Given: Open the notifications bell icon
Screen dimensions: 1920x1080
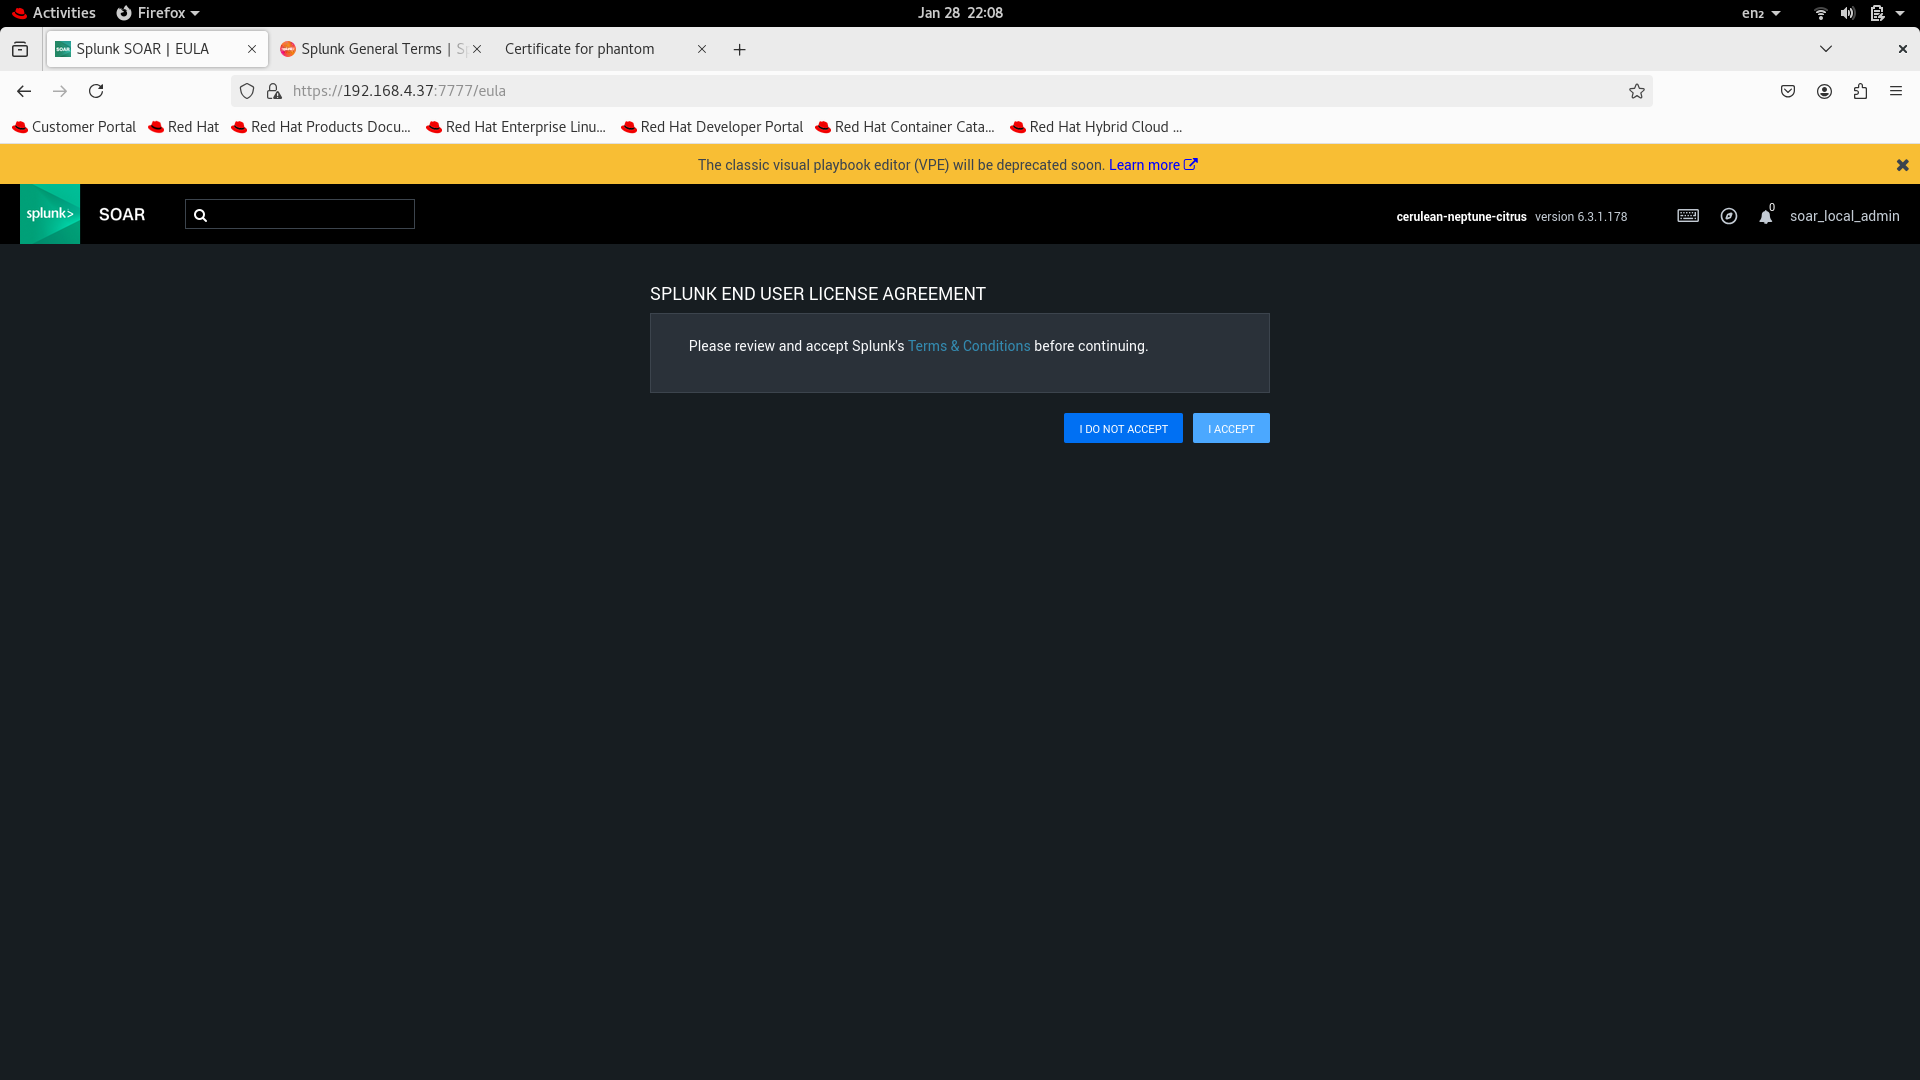Looking at the screenshot, I should (1766, 217).
